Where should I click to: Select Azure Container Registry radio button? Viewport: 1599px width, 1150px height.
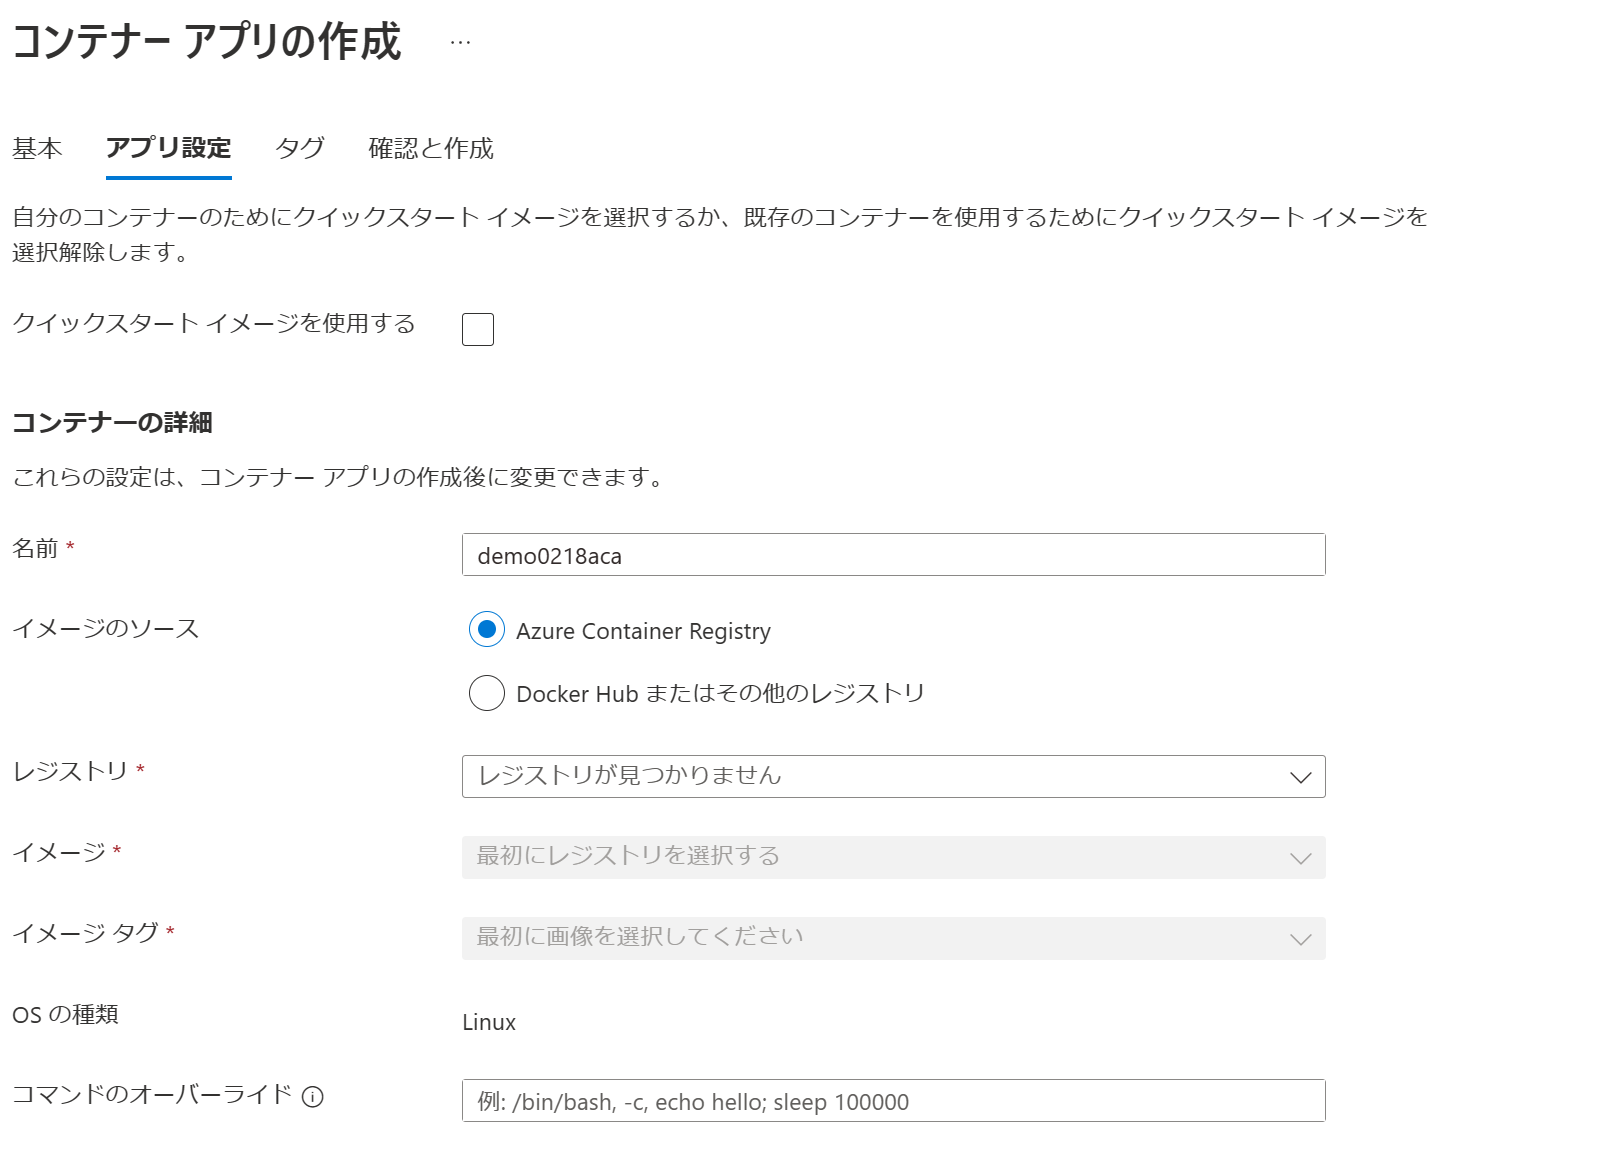tap(487, 629)
